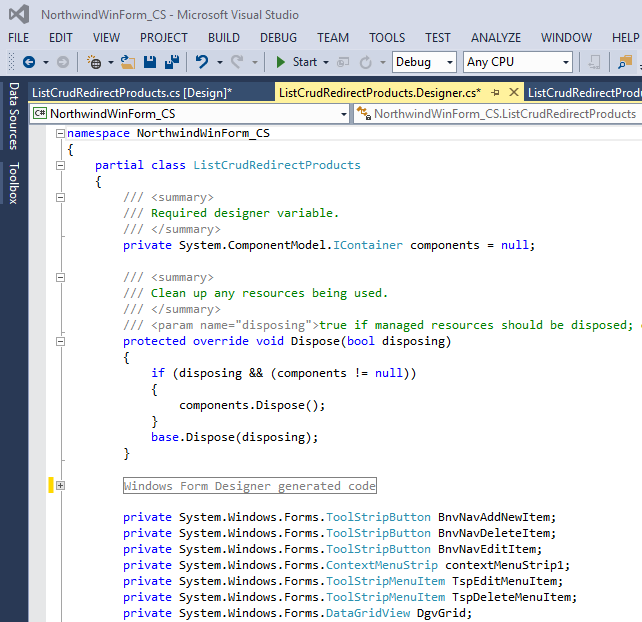Click the DataGridView type in DgvGrid declaration

368,613
